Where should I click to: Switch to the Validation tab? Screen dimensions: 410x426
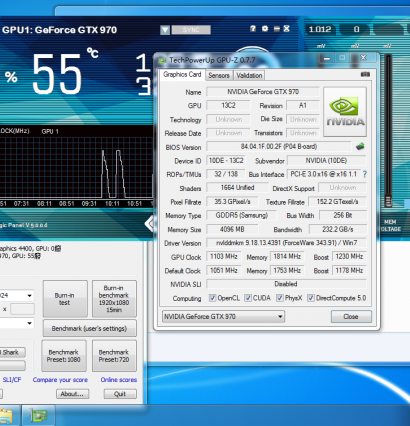(249, 75)
